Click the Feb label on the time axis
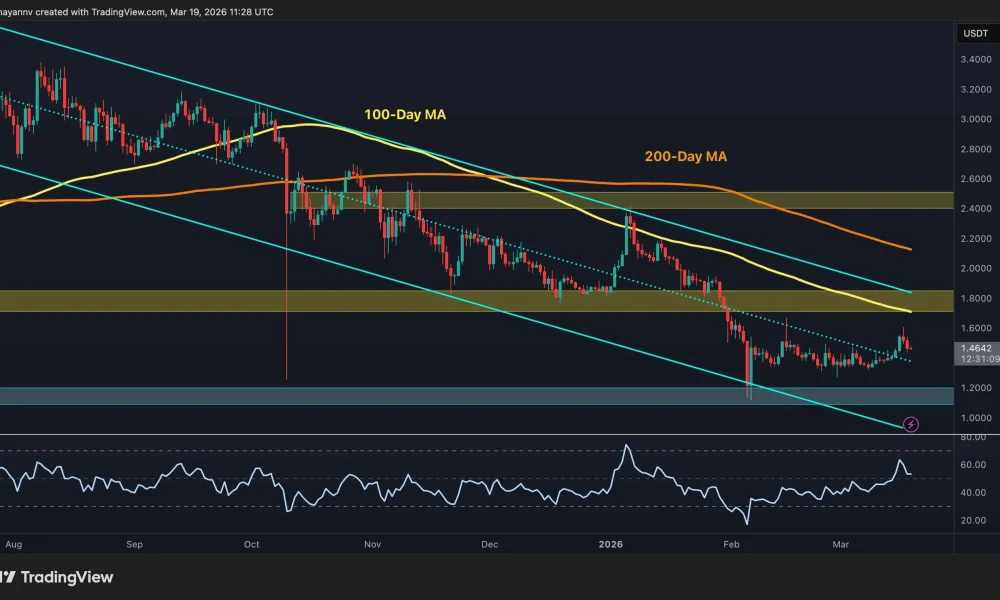 [731, 545]
